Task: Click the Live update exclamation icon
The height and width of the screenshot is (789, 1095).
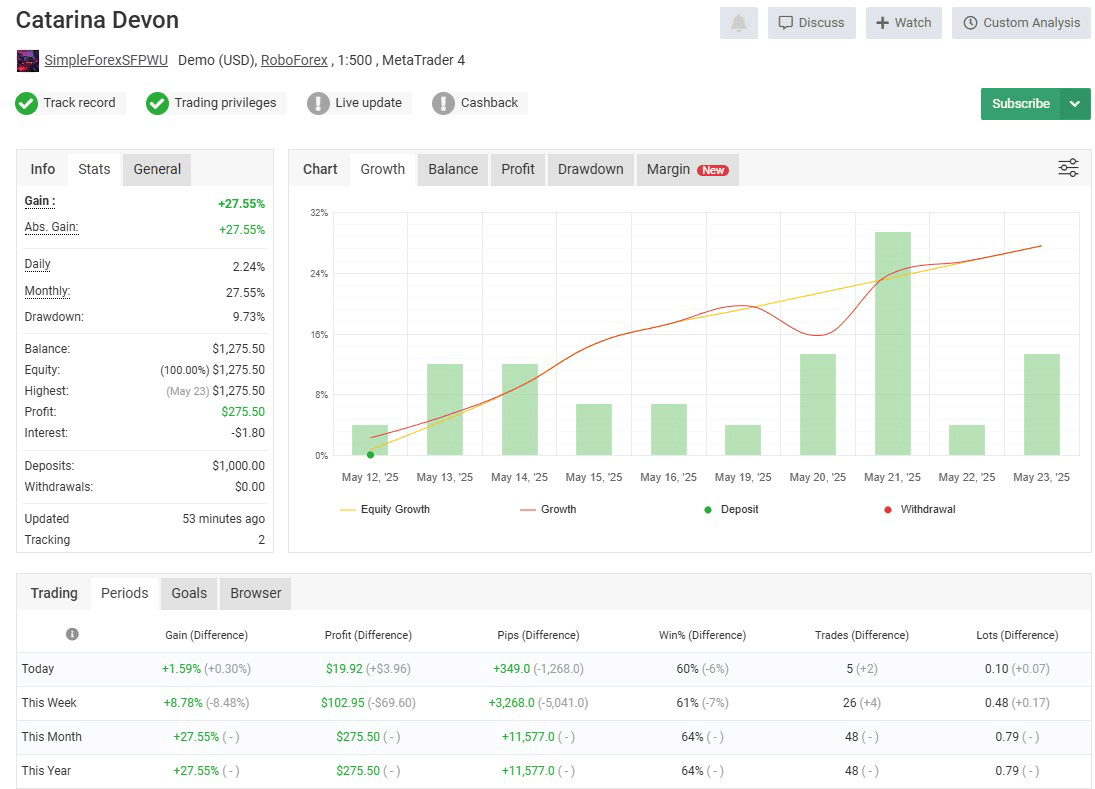Action: (318, 103)
